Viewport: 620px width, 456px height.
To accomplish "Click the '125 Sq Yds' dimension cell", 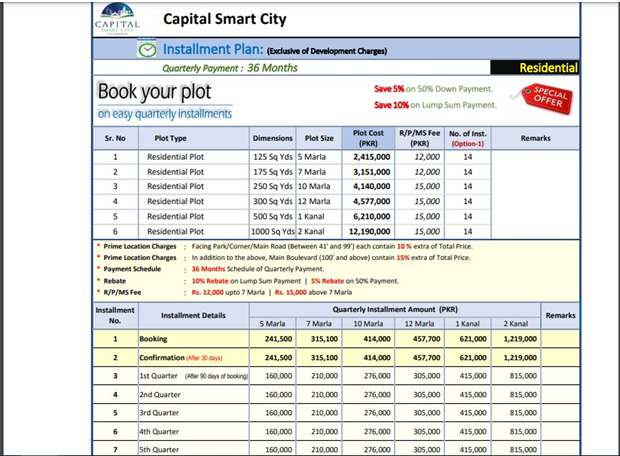I will (273, 157).
